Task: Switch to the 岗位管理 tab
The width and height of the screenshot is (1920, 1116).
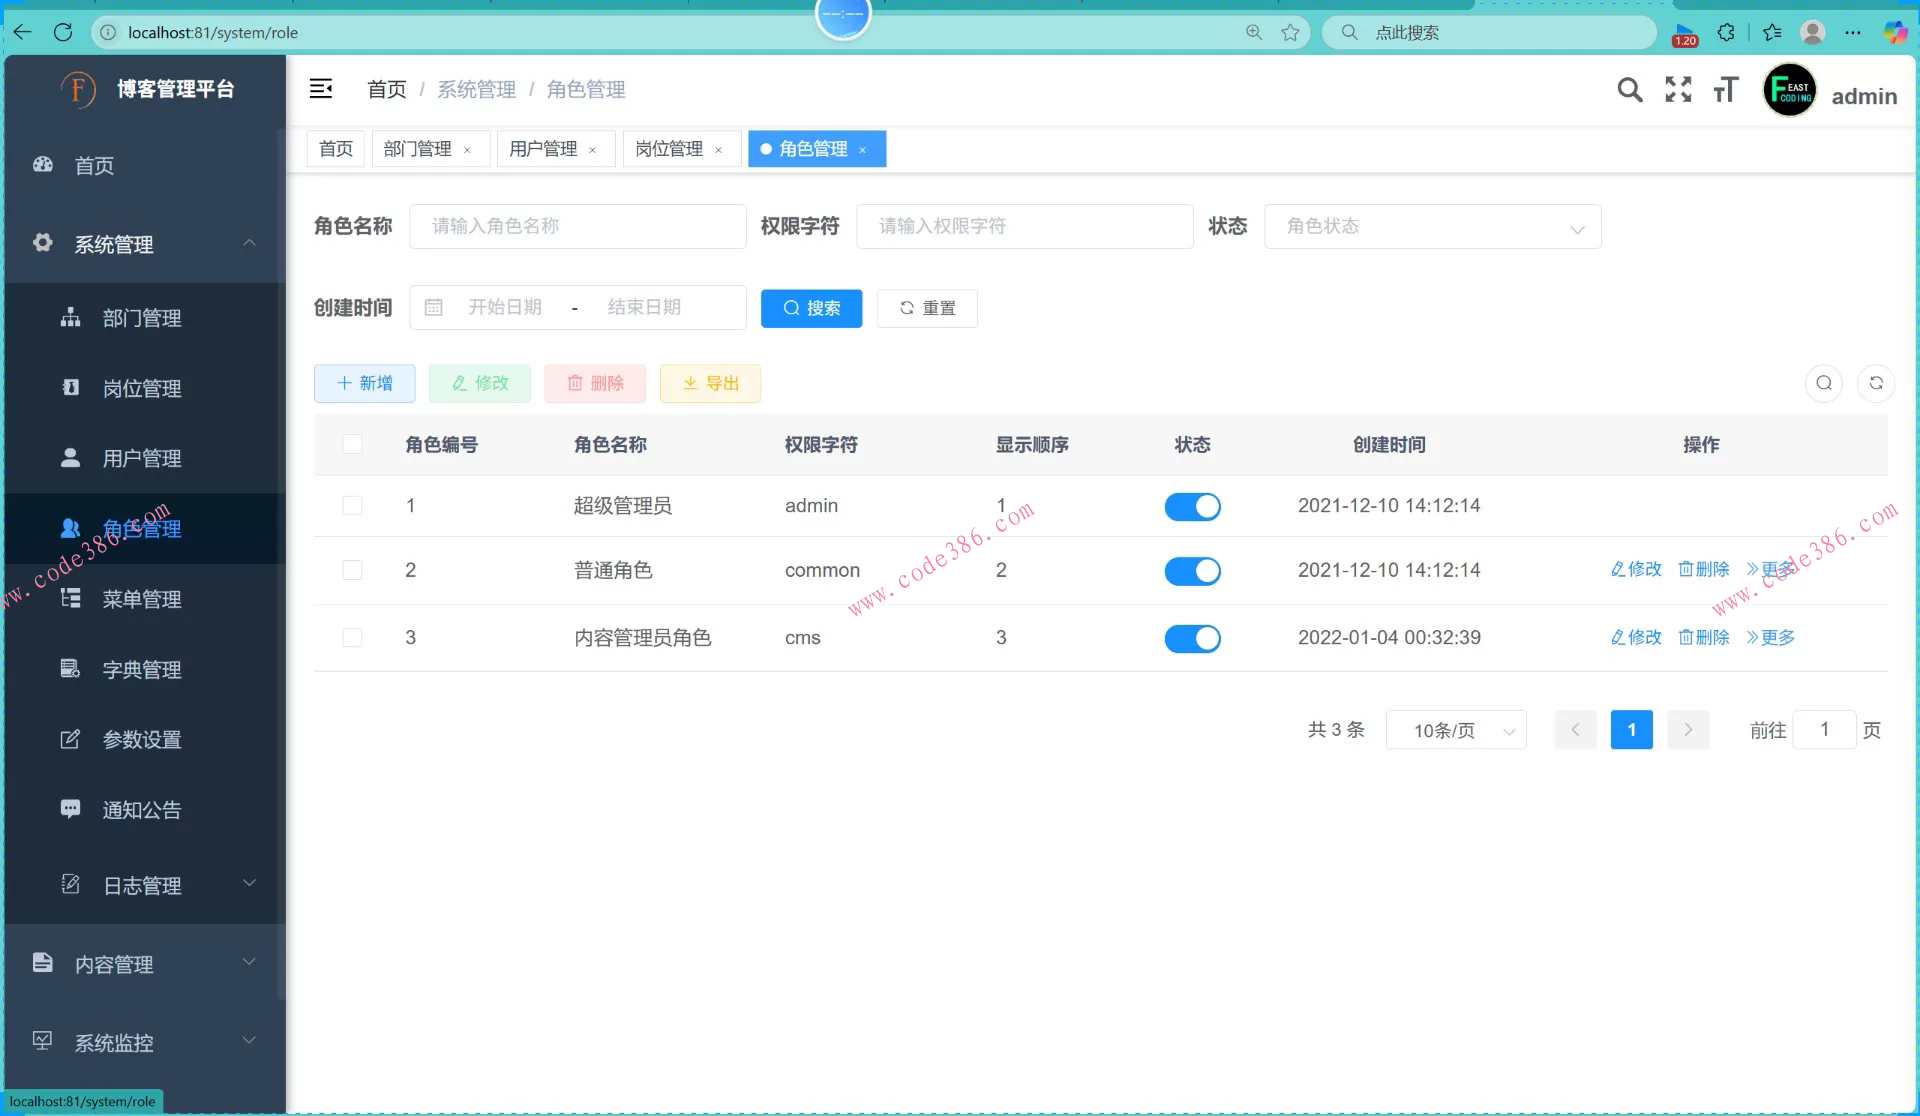Action: pyautogui.click(x=671, y=148)
